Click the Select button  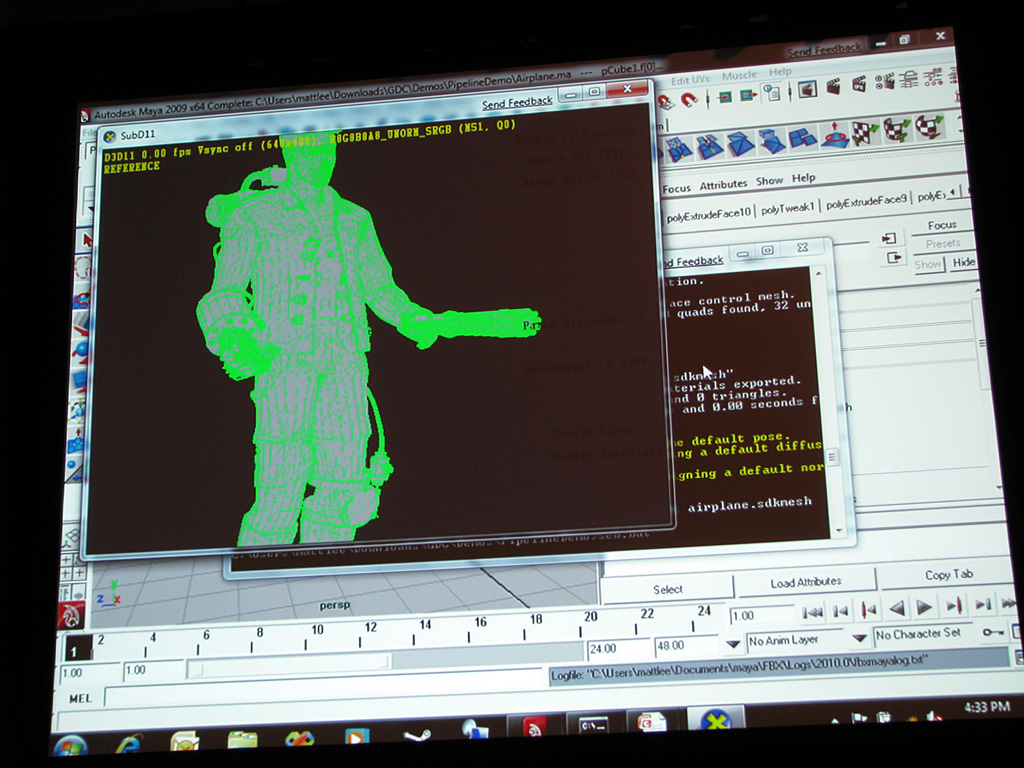pos(667,589)
